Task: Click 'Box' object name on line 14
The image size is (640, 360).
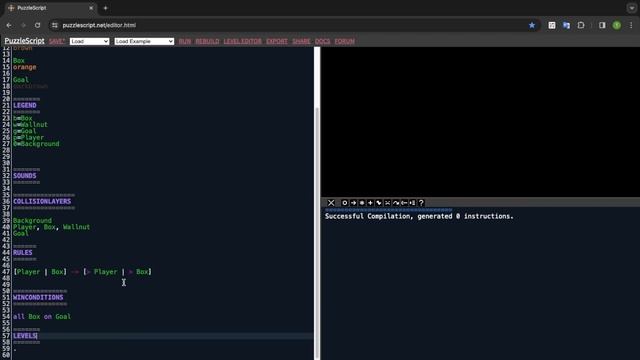Action: point(19,61)
